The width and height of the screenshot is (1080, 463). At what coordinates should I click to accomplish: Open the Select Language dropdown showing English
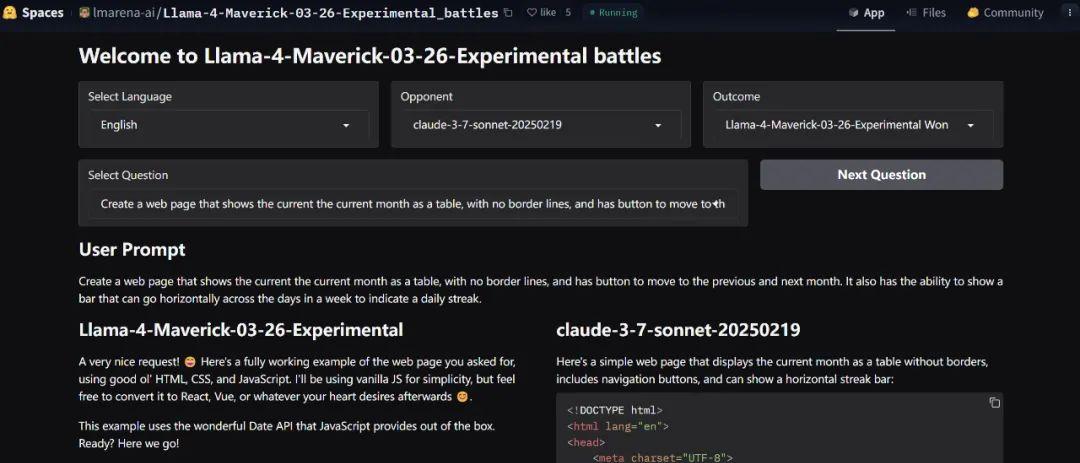(228, 125)
